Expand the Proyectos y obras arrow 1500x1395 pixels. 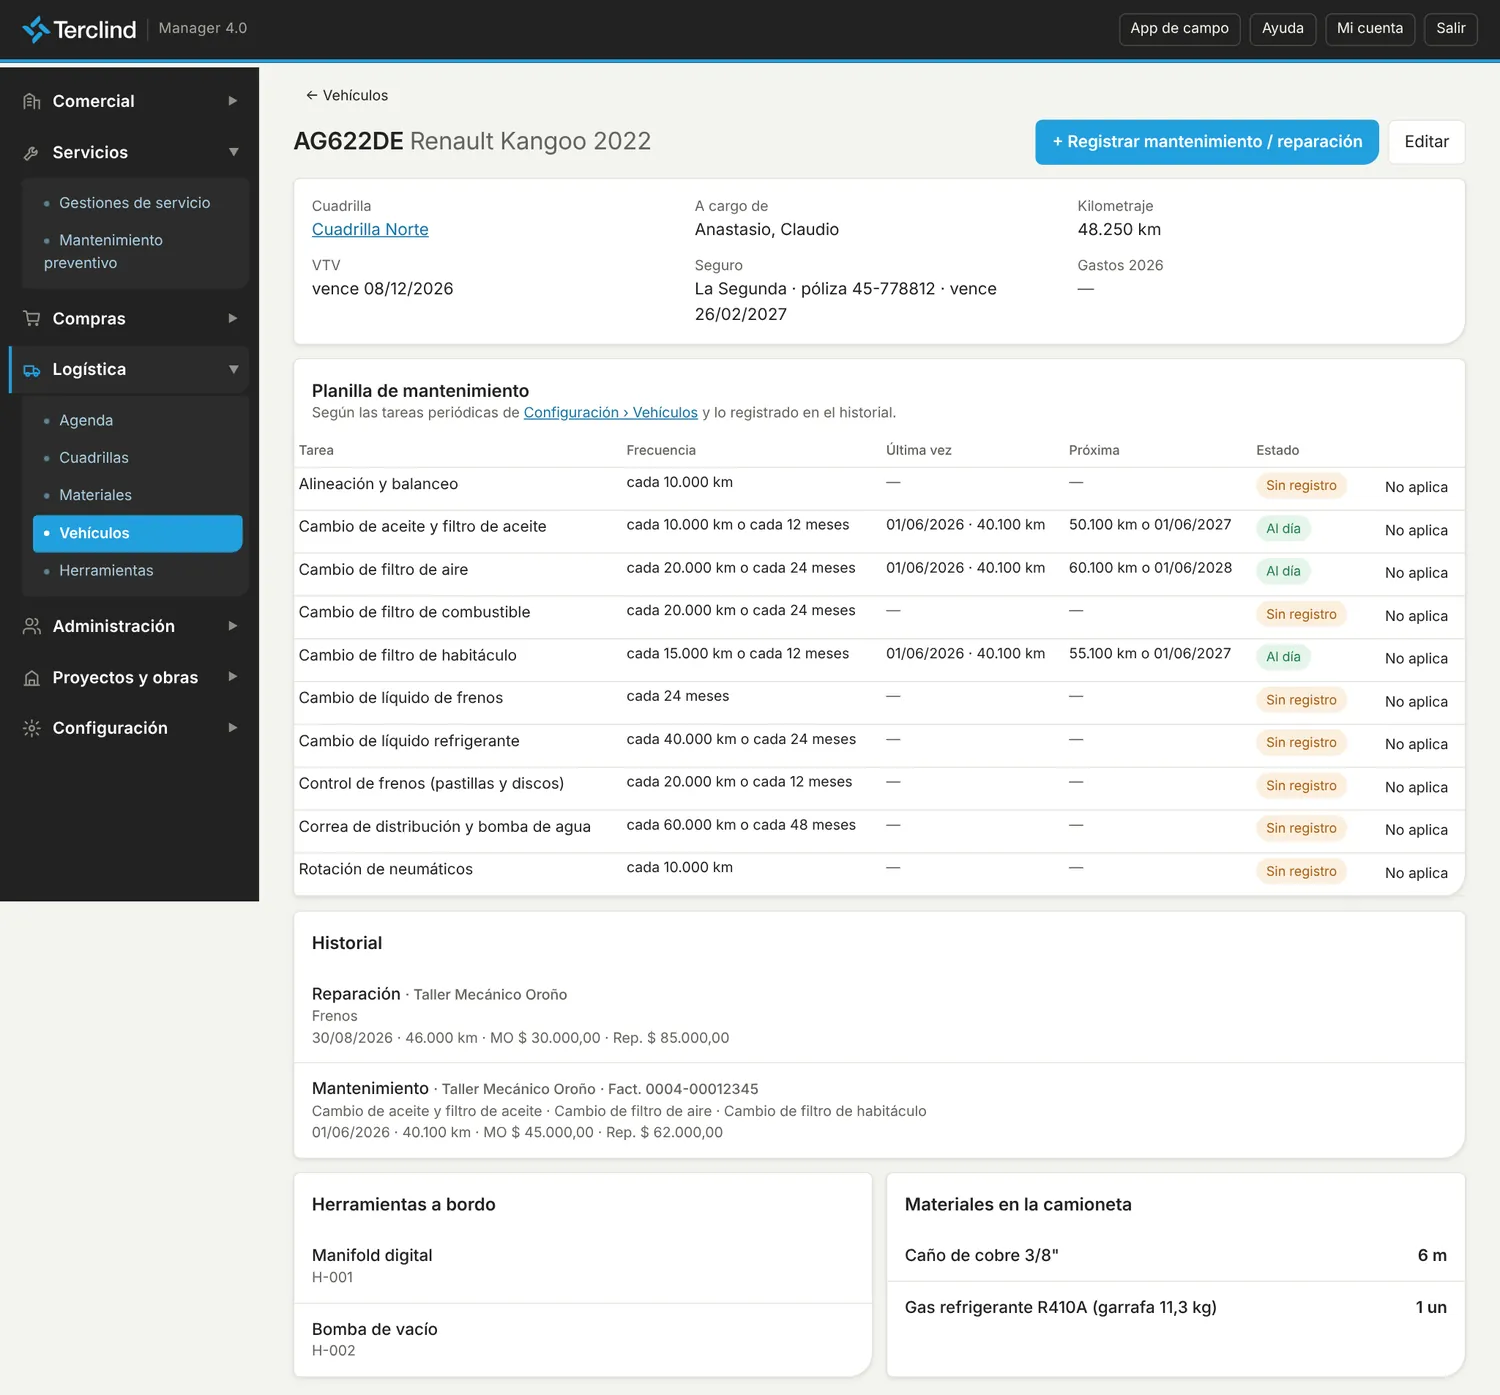click(233, 677)
